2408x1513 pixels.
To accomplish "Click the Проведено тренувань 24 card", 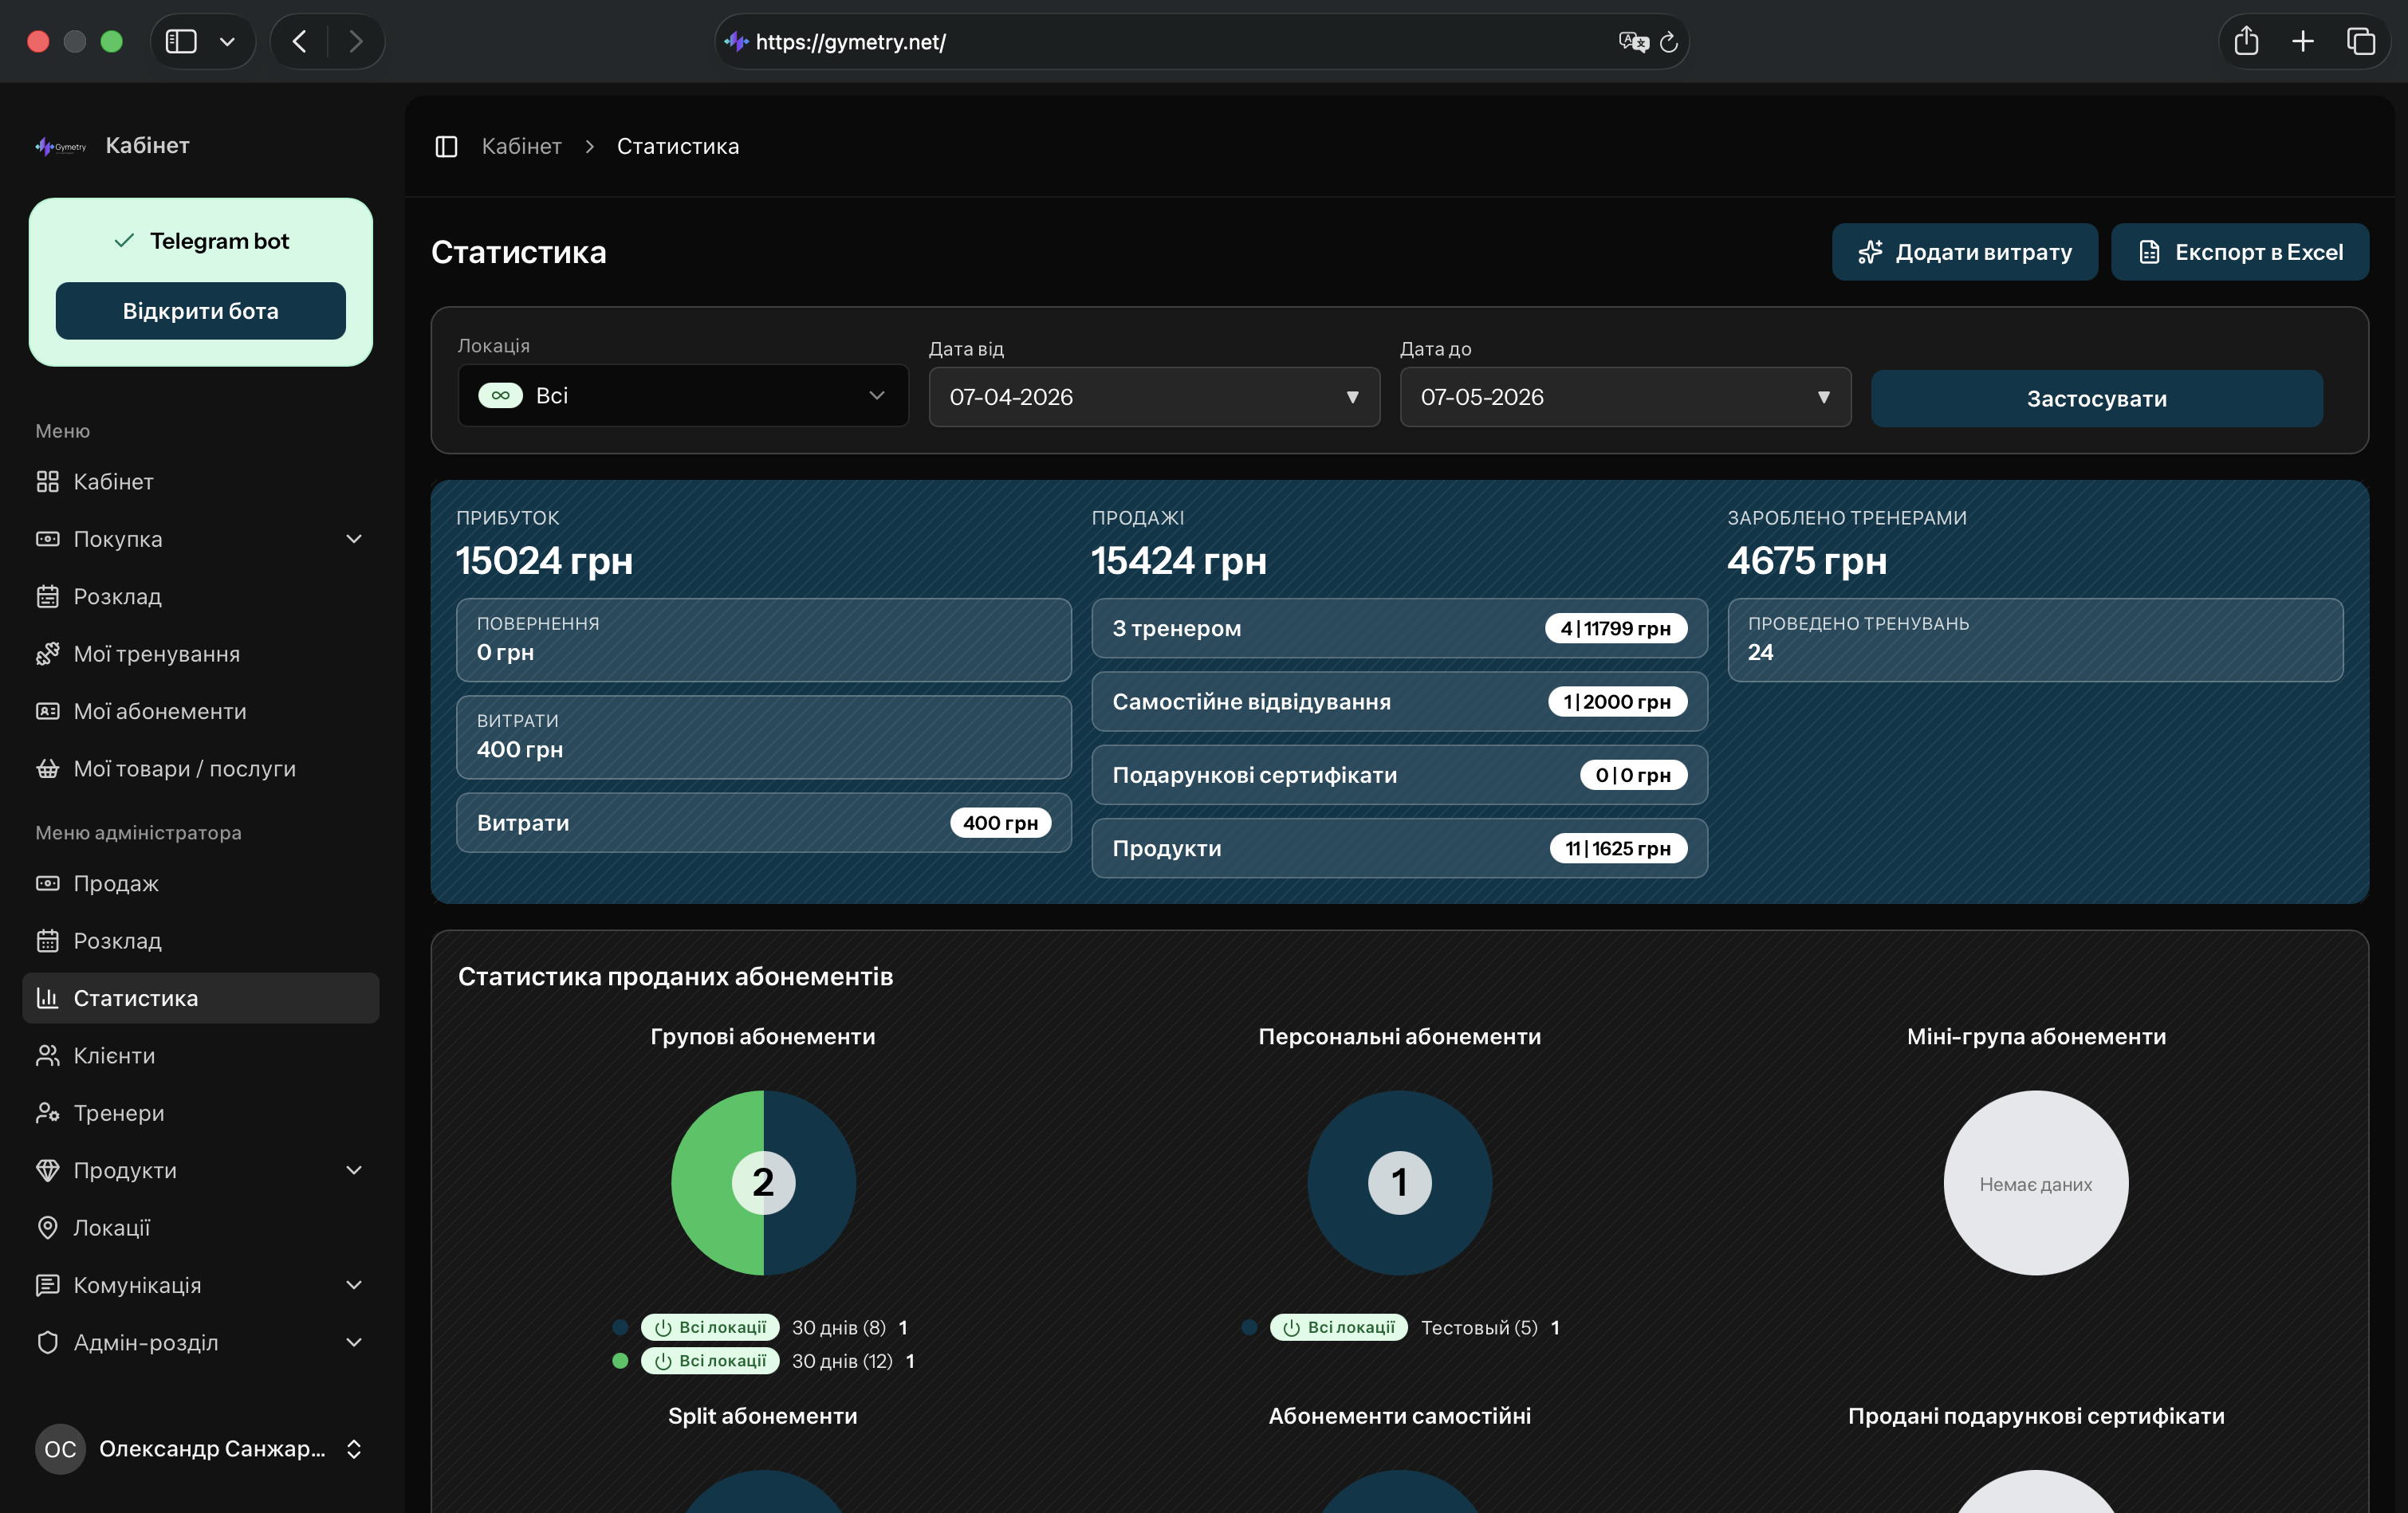I will (x=2035, y=640).
